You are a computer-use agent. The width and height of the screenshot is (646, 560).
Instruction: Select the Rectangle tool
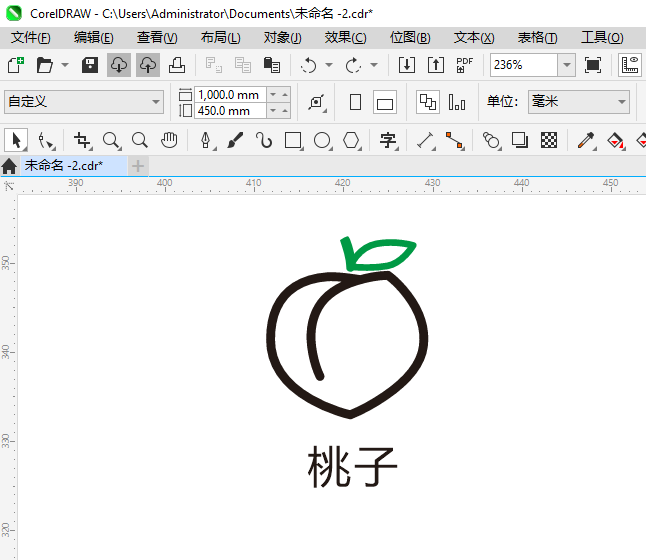coord(293,141)
